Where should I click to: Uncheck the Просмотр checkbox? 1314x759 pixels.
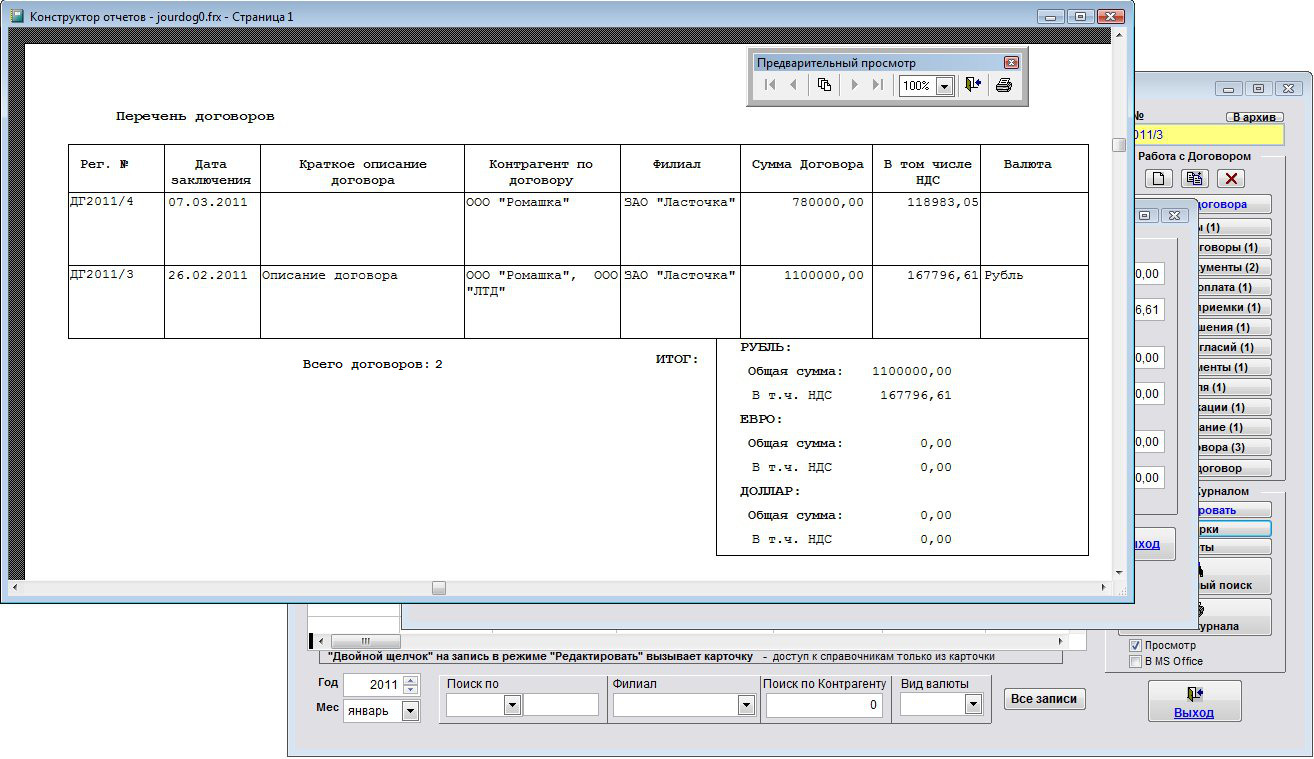click(x=1135, y=646)
